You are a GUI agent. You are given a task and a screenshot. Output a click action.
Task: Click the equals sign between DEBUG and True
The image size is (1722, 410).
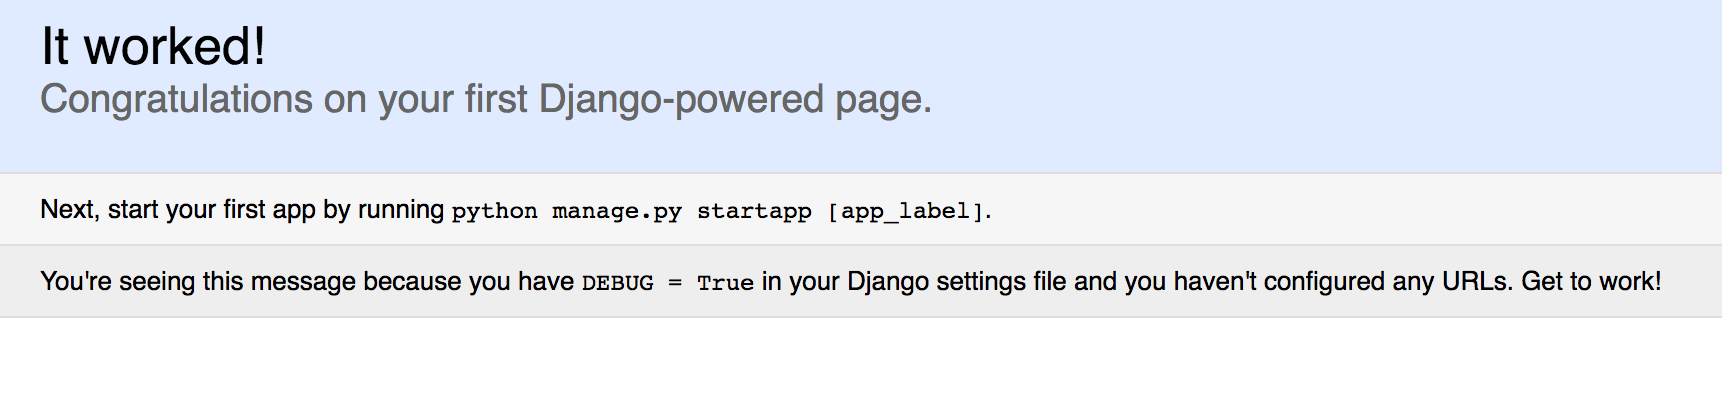[675, 283]
